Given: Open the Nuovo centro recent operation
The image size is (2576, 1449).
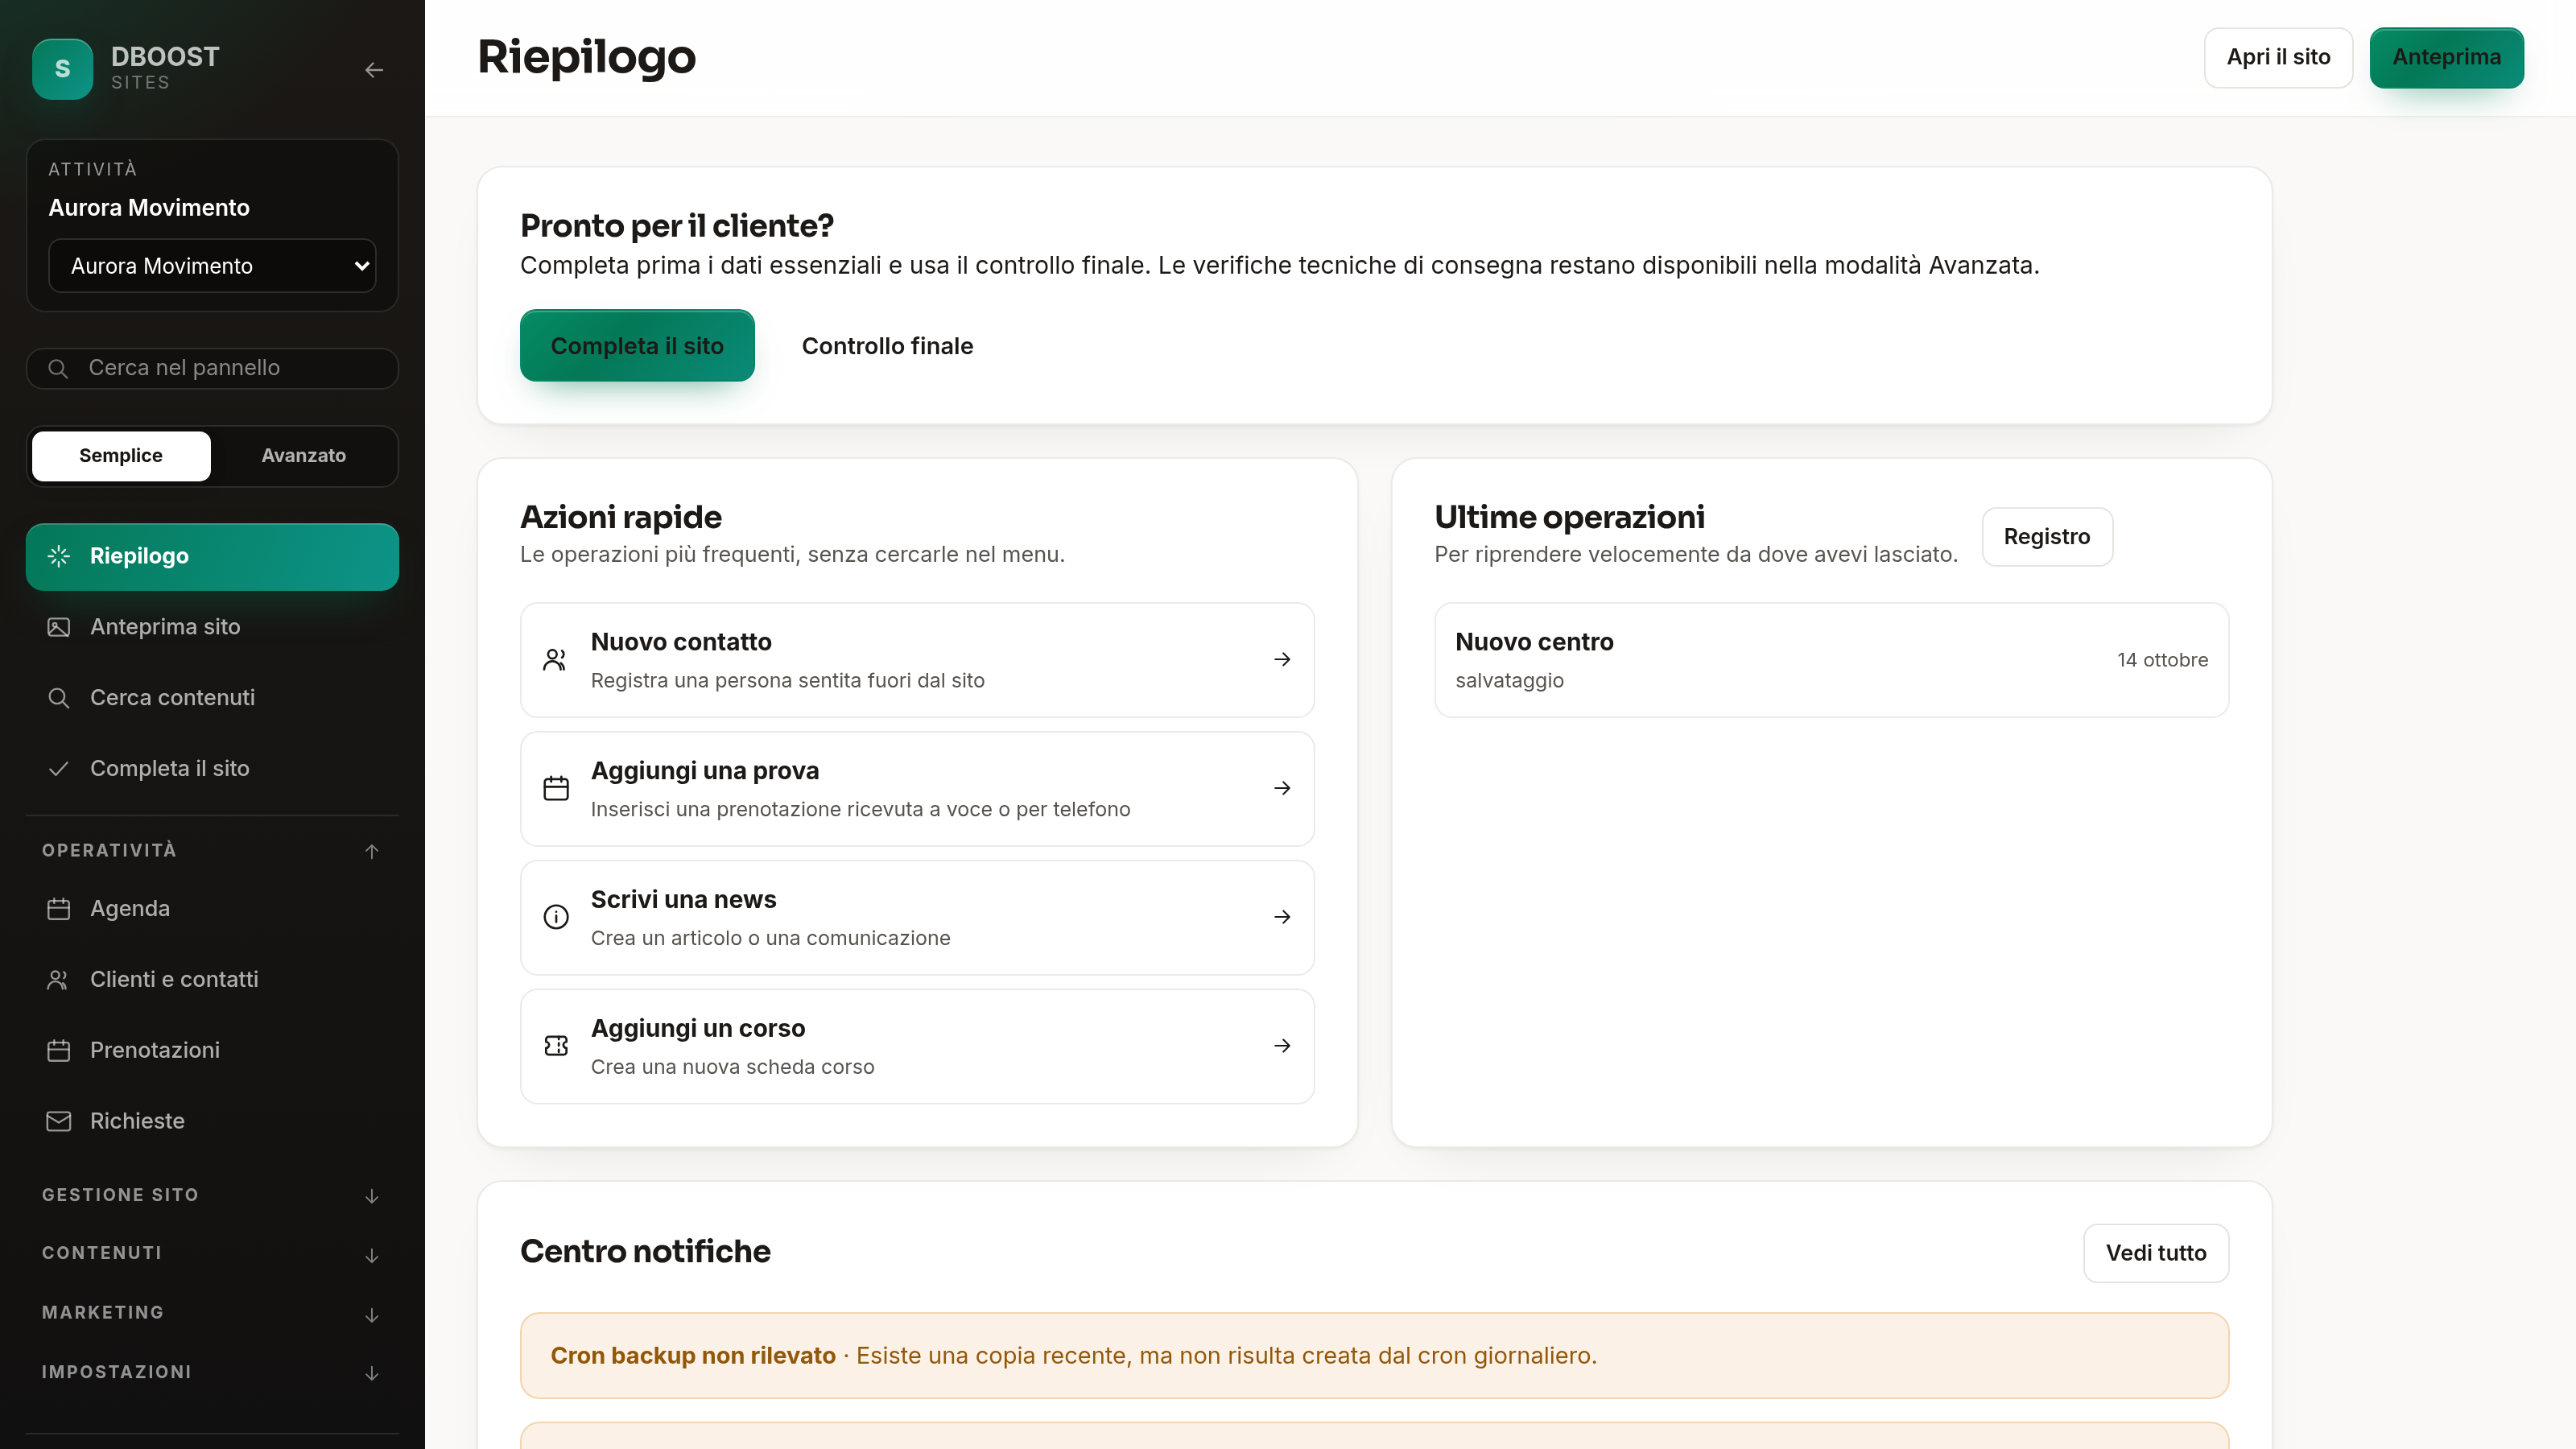Looking at the screenshot, I should pyautogui.click(x=1831, y=660).
